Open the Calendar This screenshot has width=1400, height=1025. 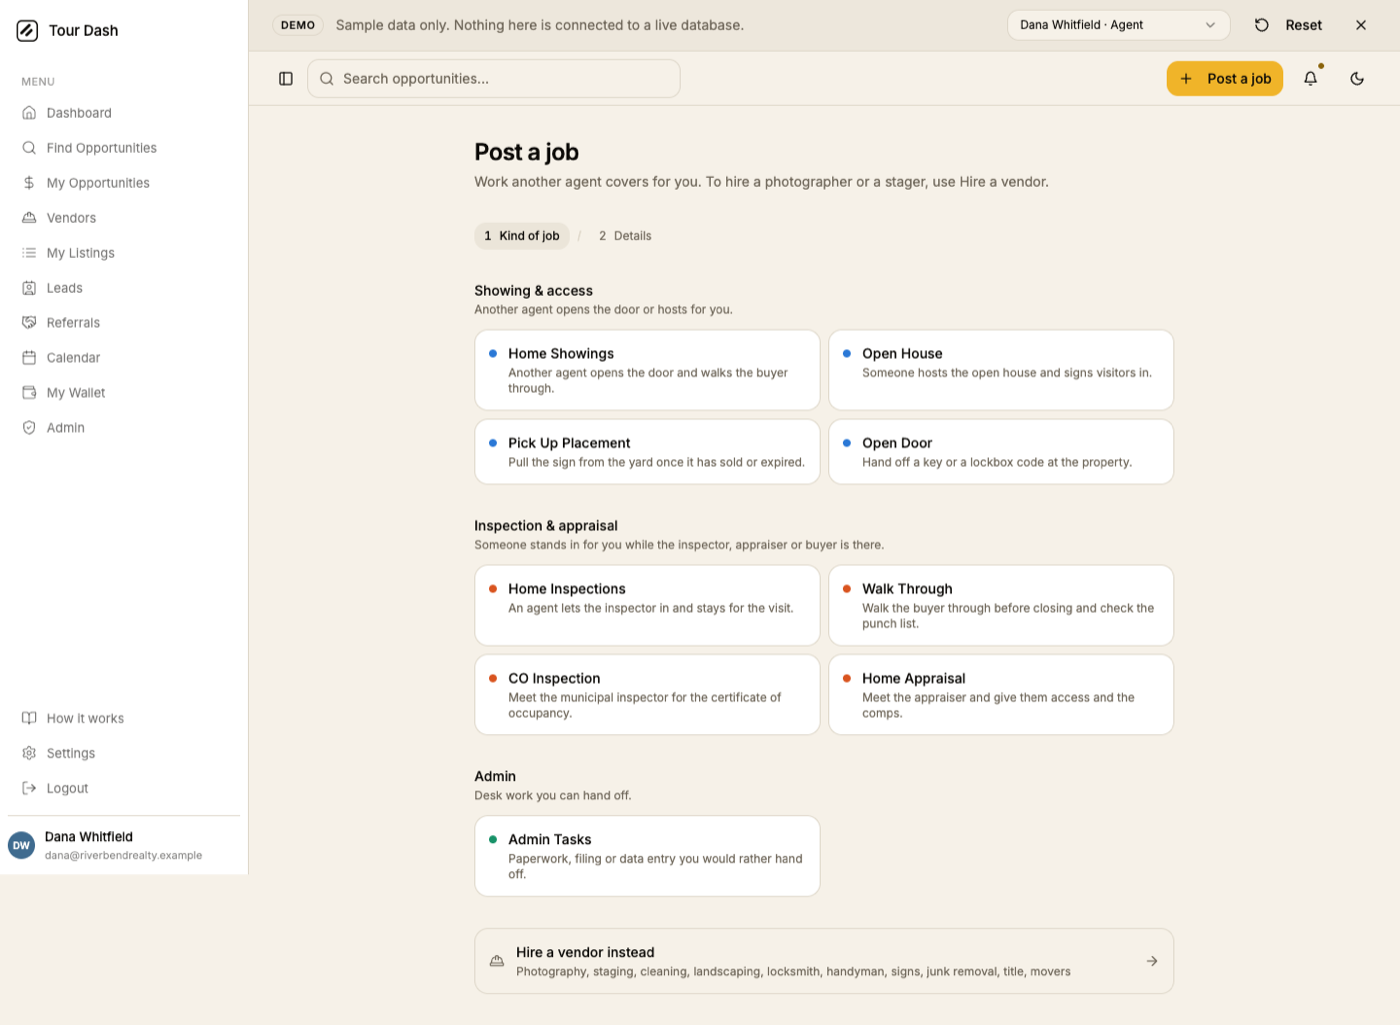pos(124,358)
